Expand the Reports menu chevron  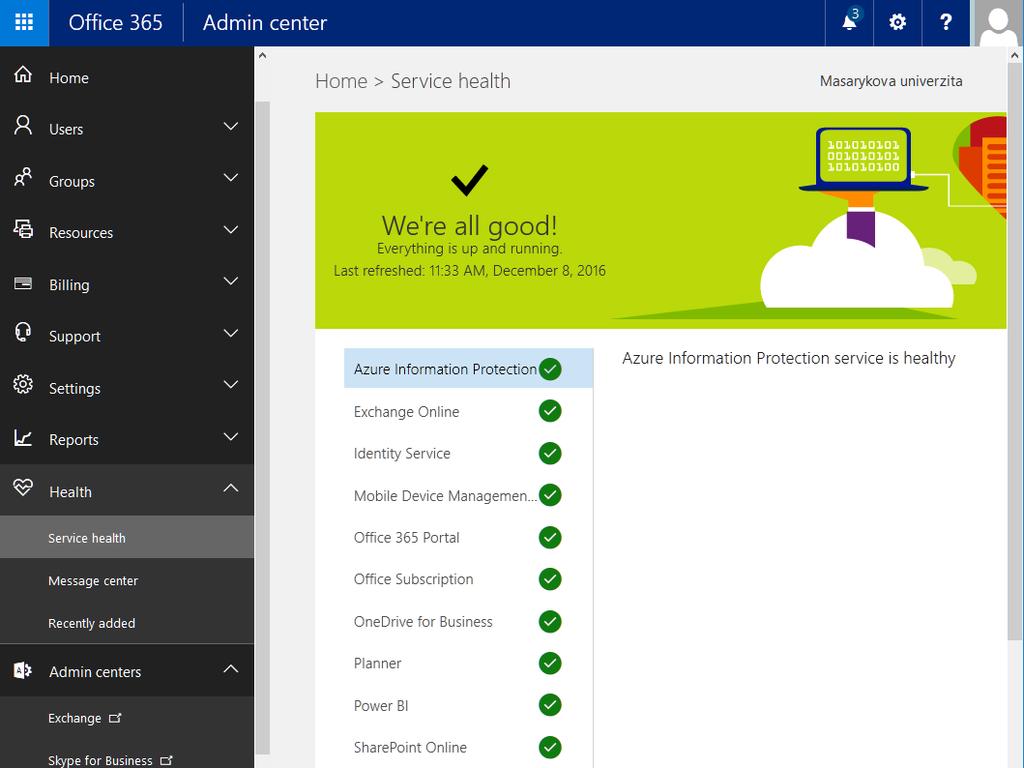point(231,437)
